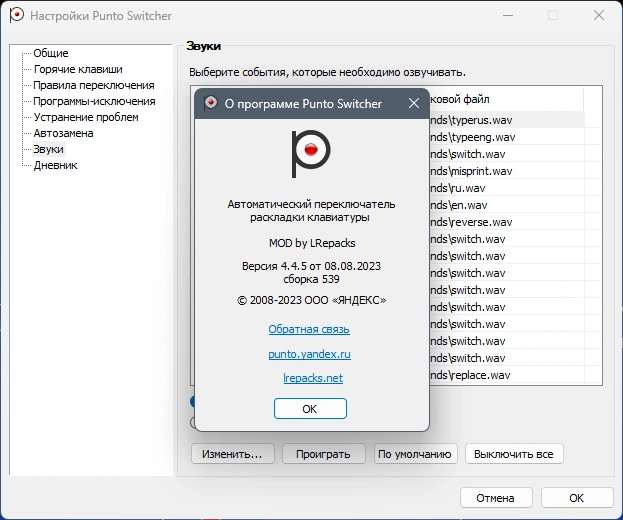Select Устранение проблем in the tree
Image resolution: width=623 pixels, height=520 pixels.
coord(86,117)
